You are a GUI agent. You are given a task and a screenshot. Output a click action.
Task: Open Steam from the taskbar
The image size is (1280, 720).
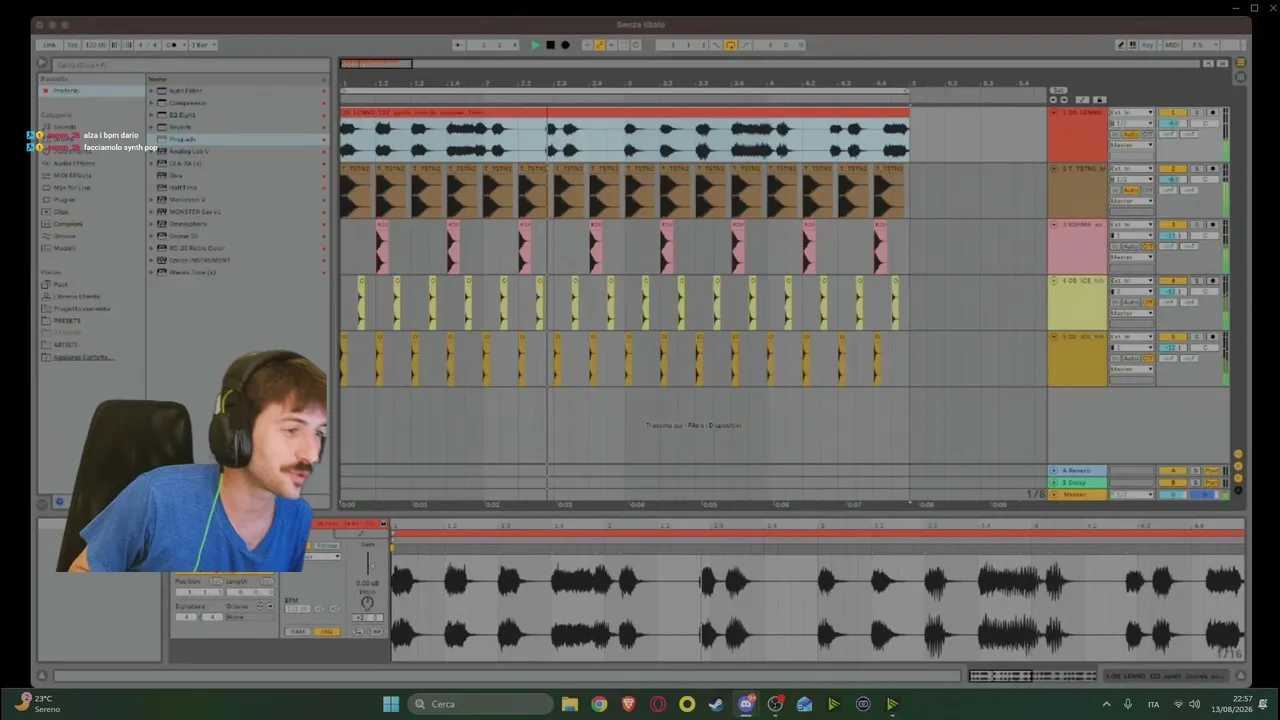pos(716,704)
